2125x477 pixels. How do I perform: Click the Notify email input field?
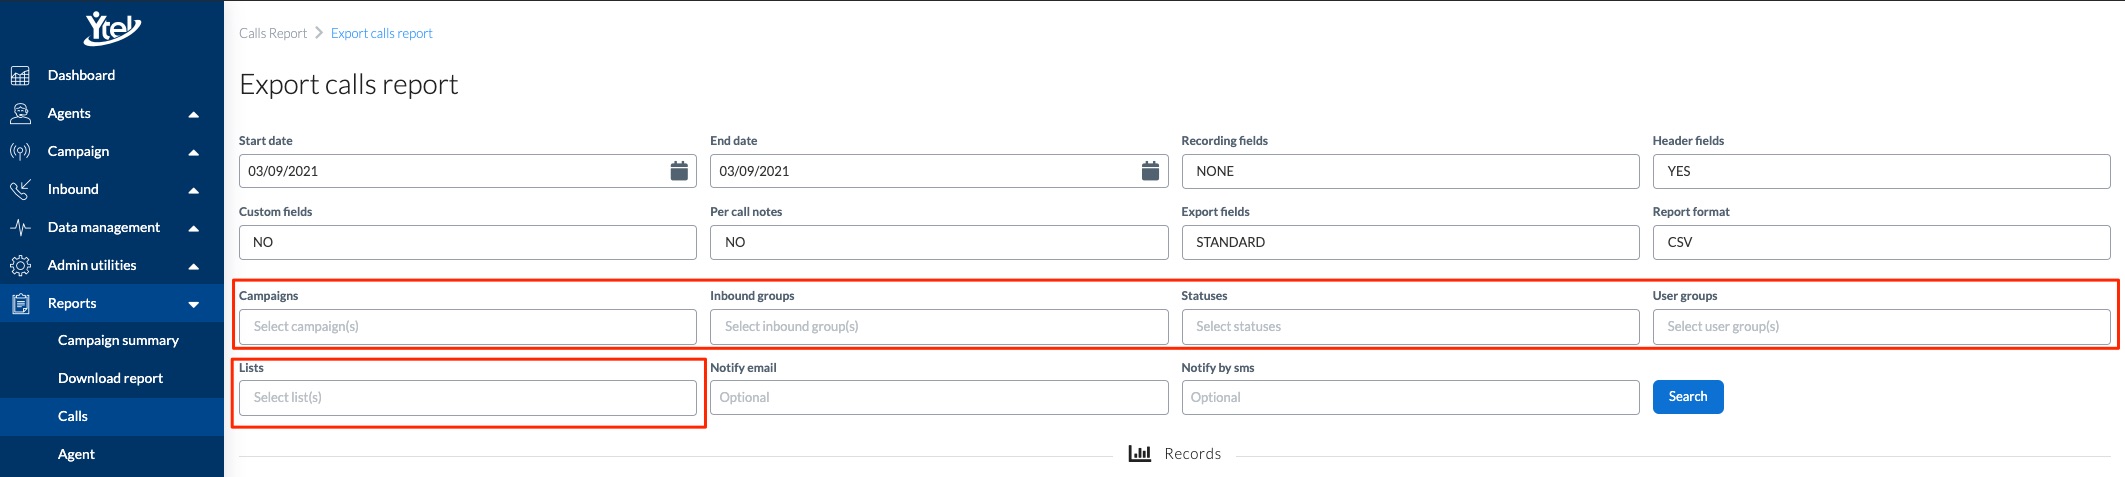939,397
